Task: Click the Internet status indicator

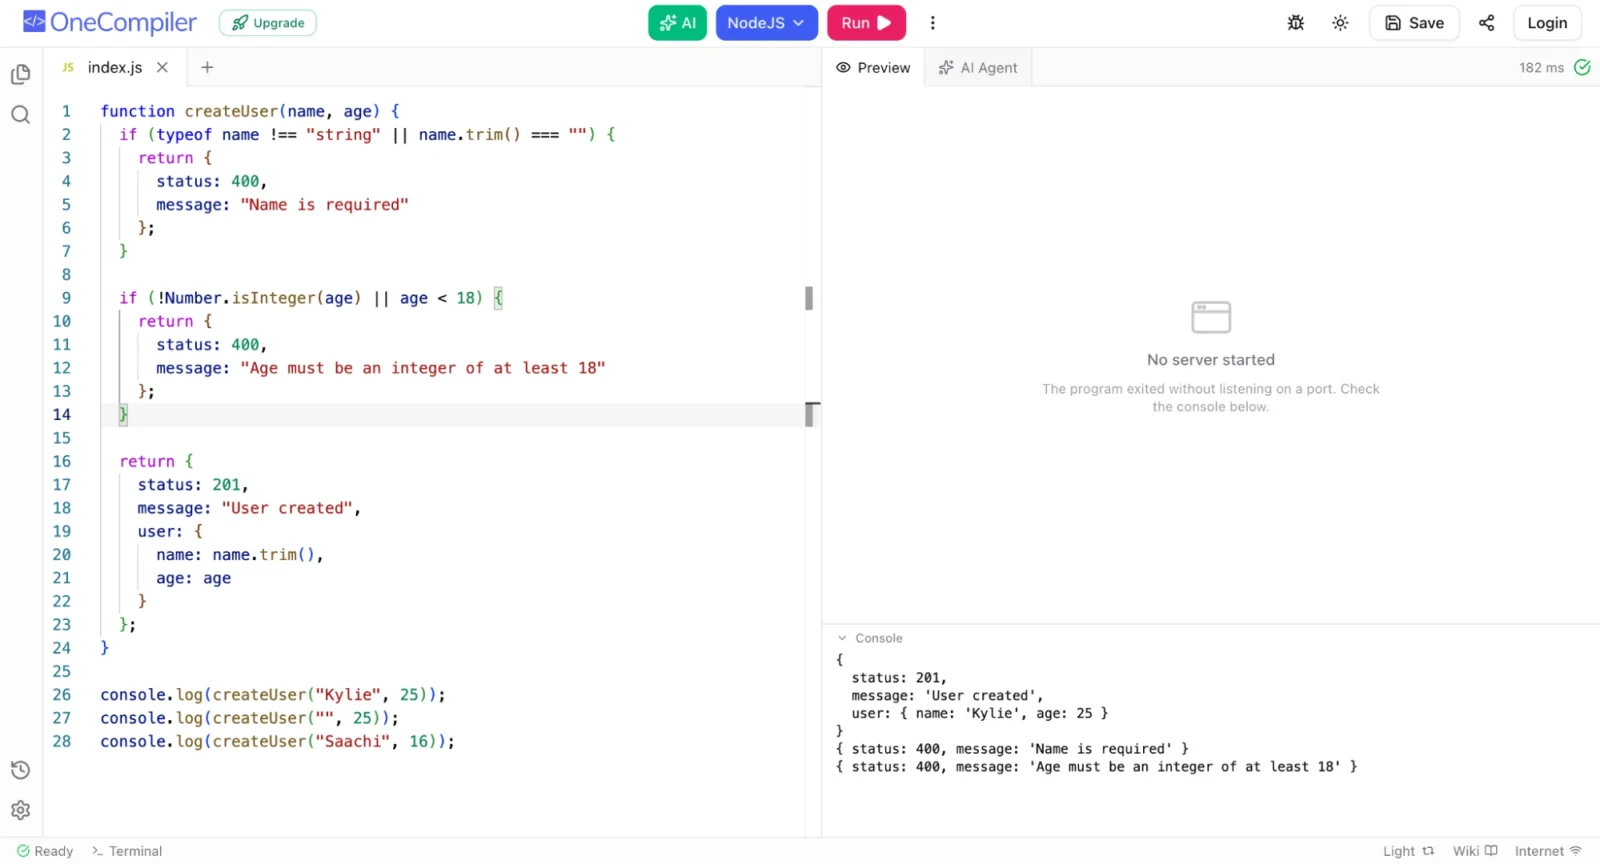Action: tap(1548, 851)
